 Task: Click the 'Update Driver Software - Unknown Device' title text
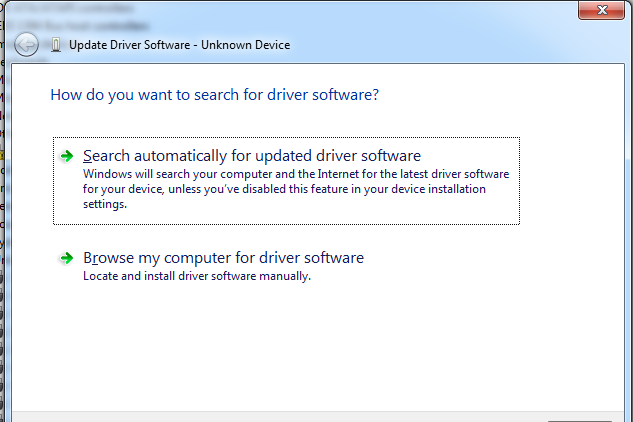click(179, 45)
